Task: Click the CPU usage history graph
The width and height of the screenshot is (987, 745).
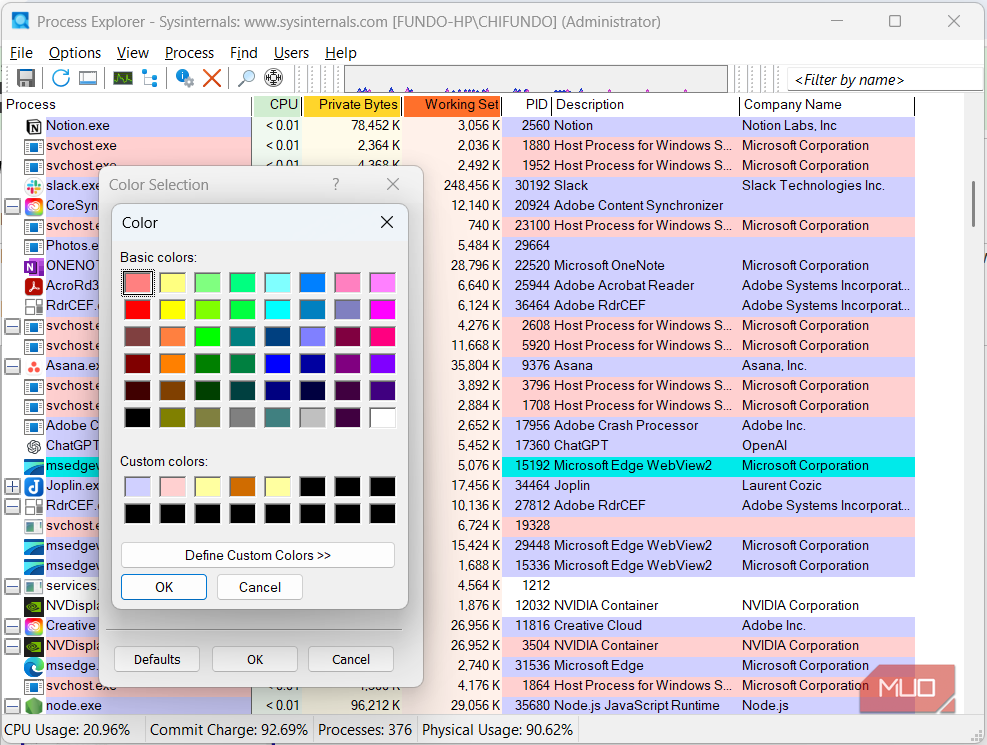Action: 536,79
